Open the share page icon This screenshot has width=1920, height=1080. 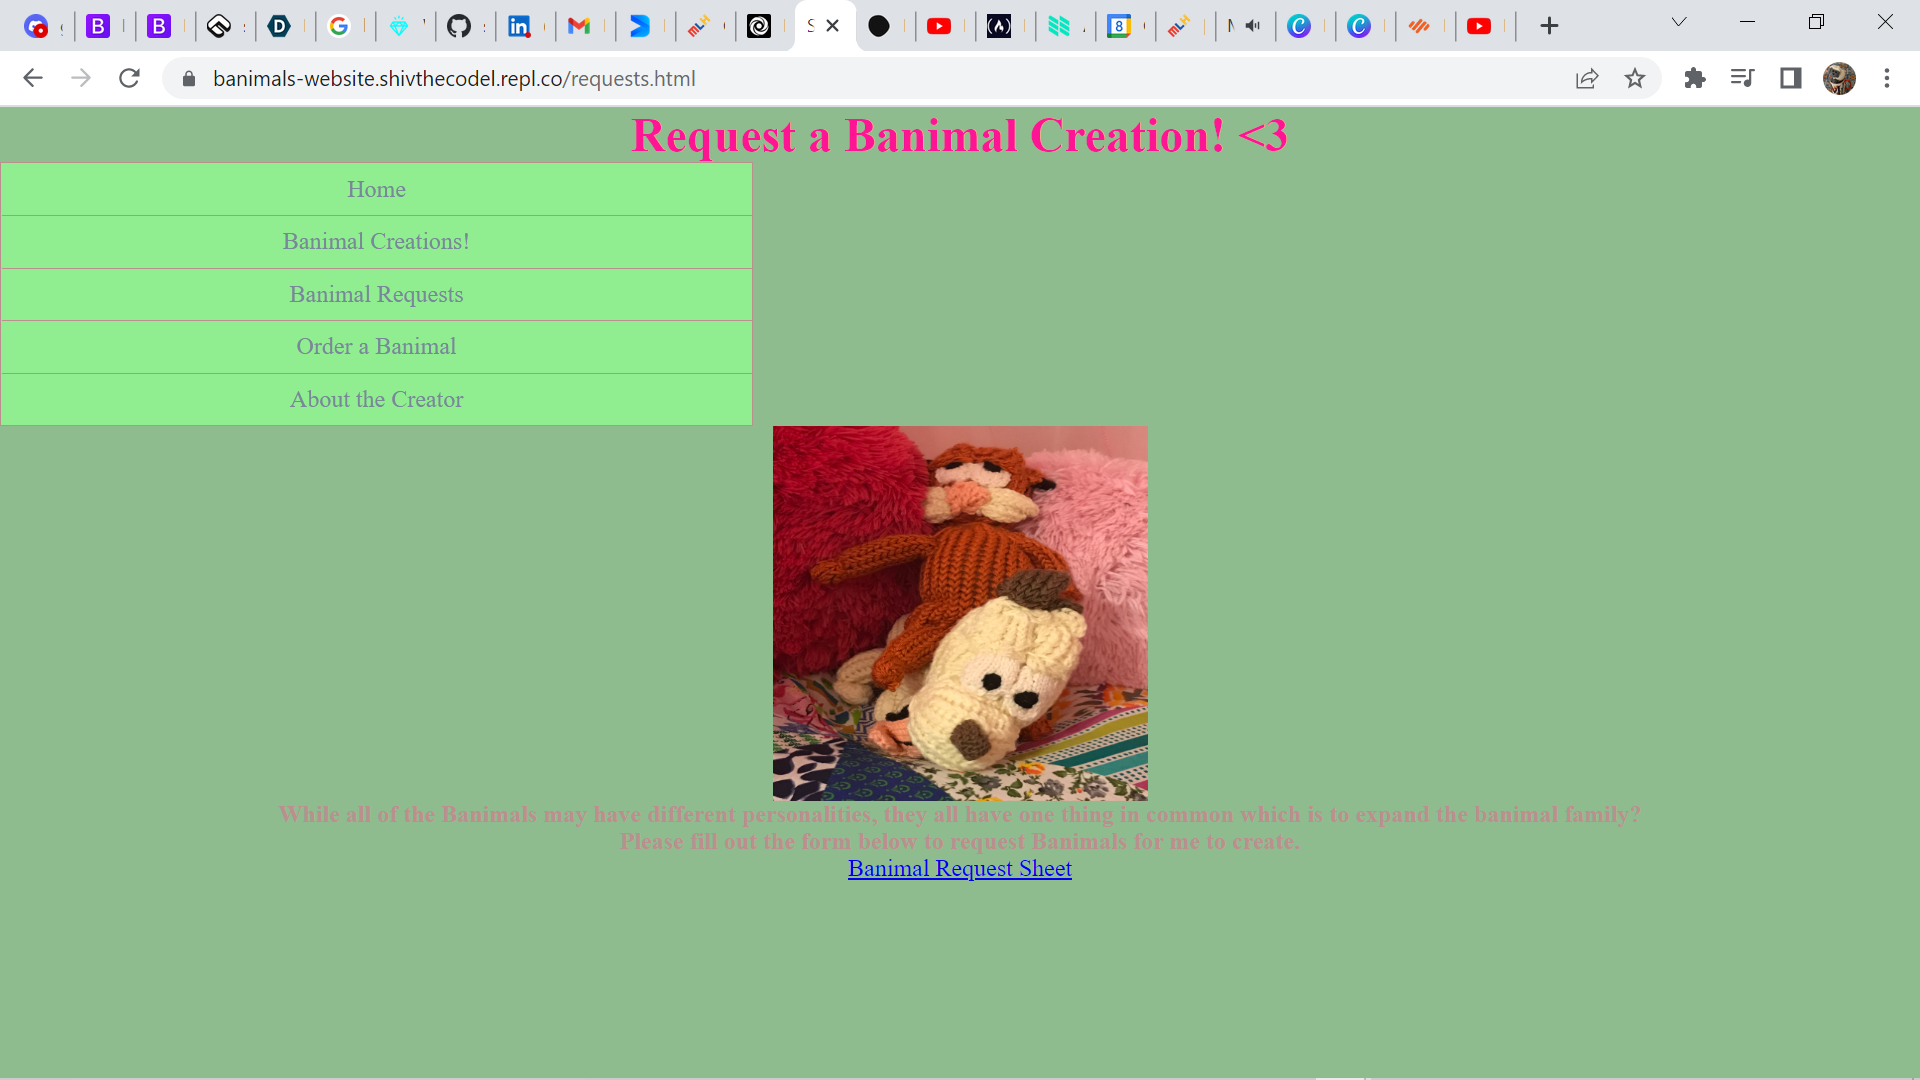pos(1586,78)
